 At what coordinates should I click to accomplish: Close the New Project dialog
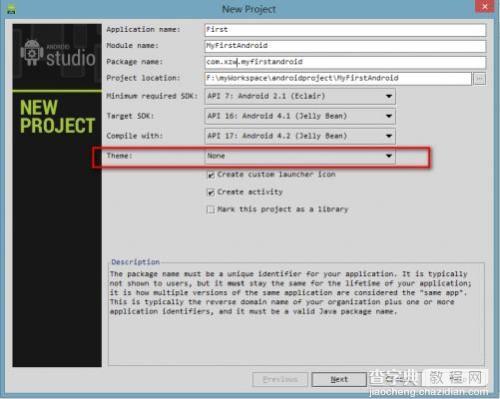click(485, 6)
